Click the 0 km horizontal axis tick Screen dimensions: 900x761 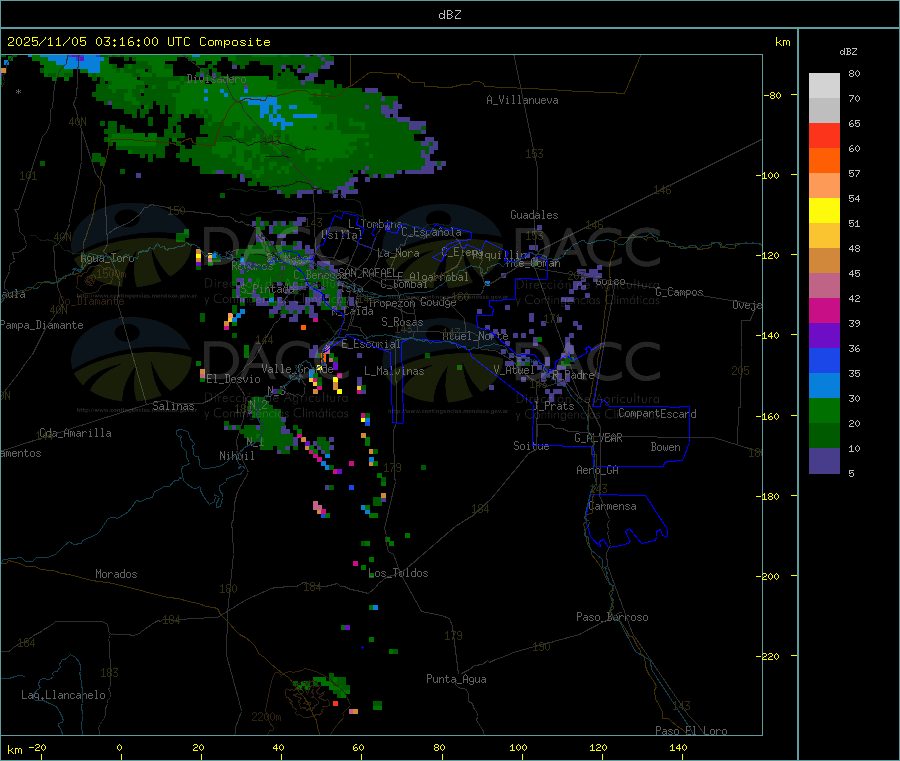point(119,747)
